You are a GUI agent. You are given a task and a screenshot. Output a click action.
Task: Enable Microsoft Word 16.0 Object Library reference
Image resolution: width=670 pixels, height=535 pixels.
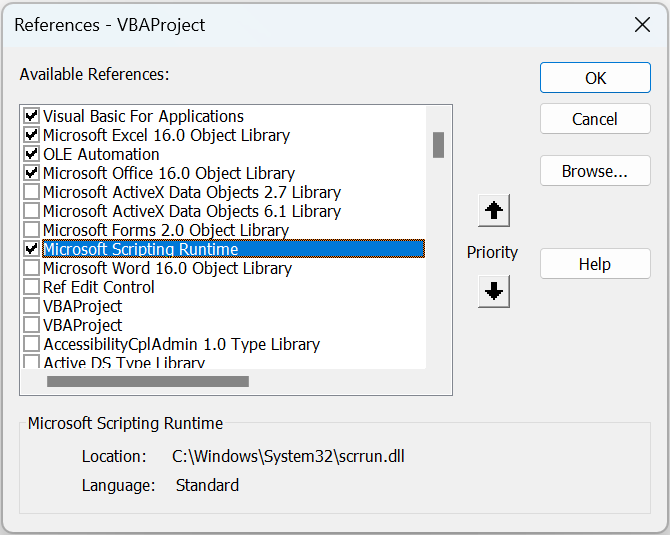31,268
